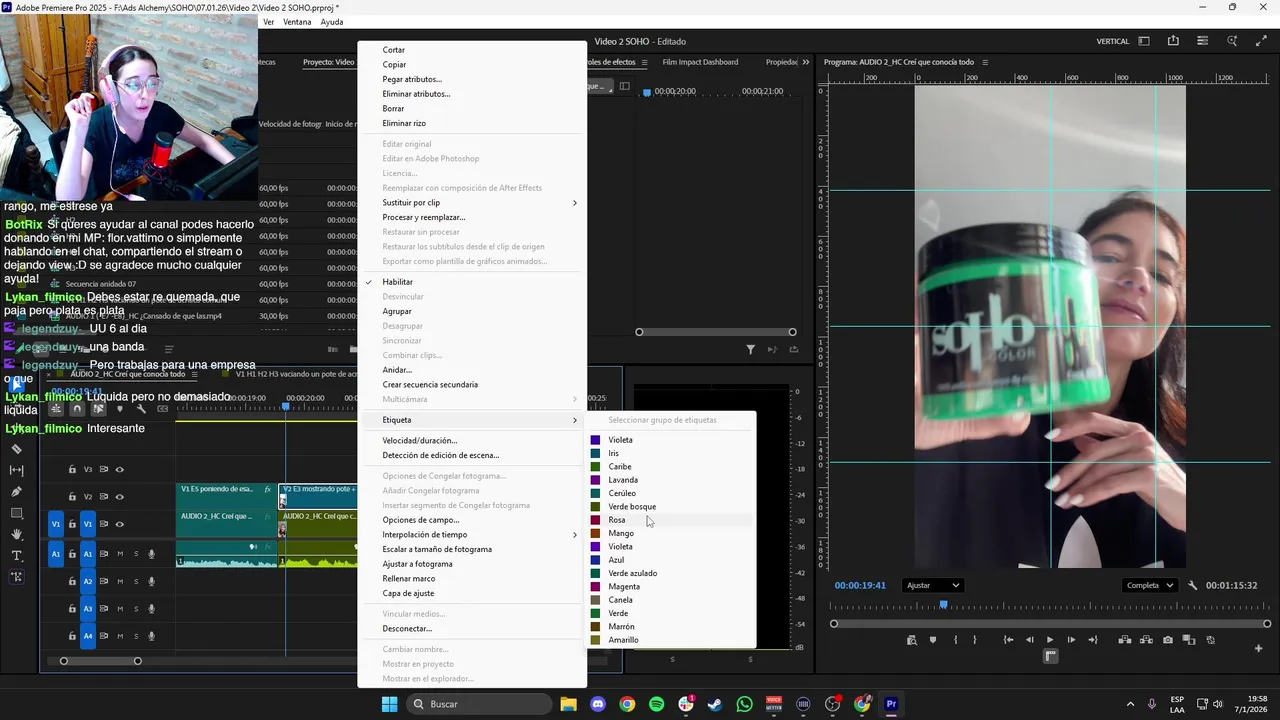This screenshot has height=720, width=1280.
Task: Open Spotify from the taskbar
Action: pos(656,704)
